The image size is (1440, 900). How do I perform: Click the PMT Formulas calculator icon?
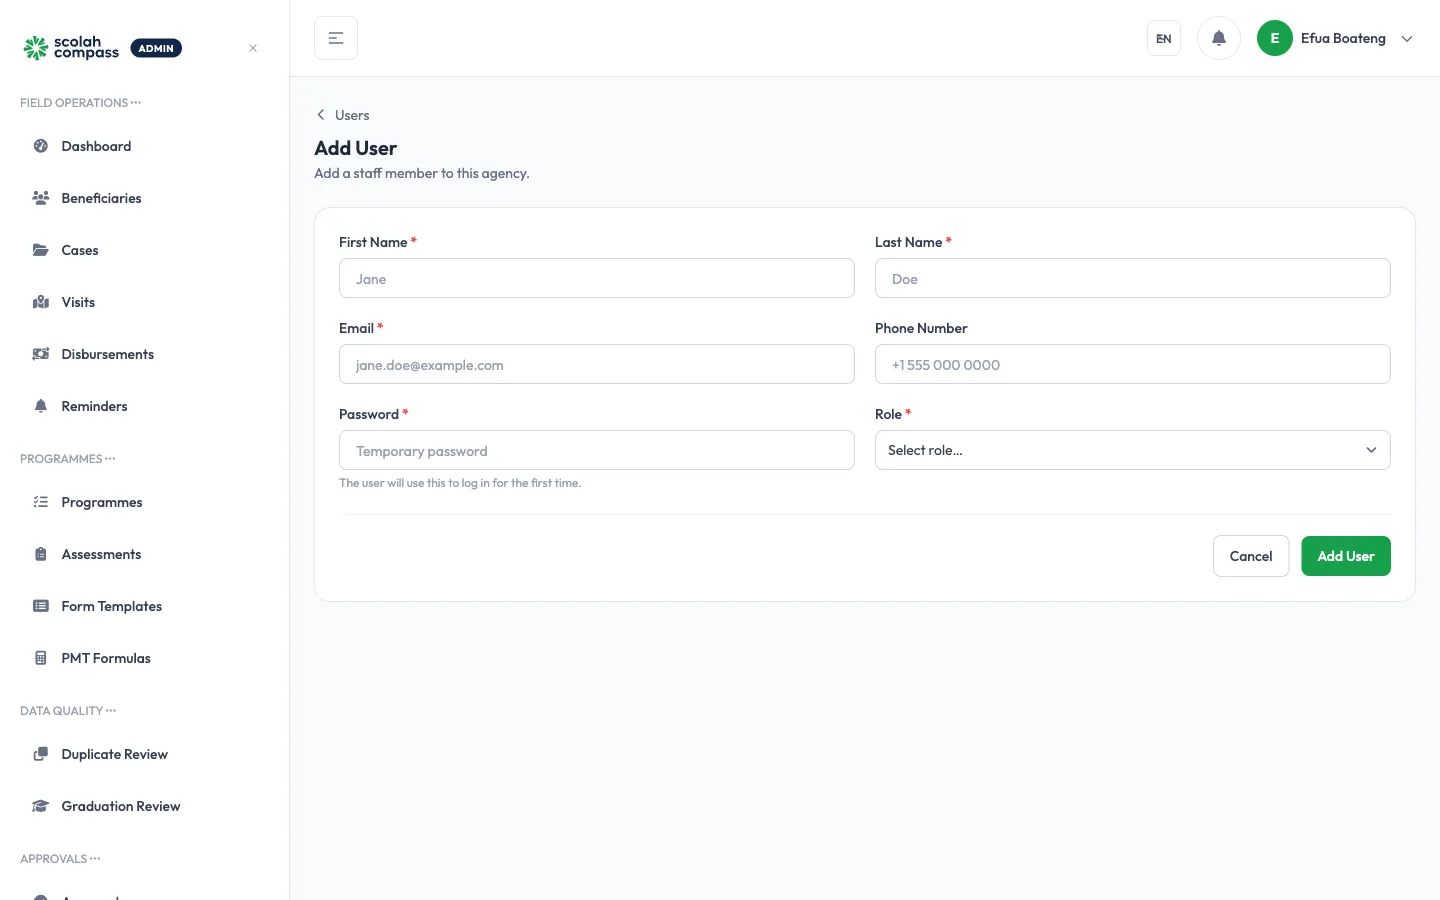pos(41,658)
